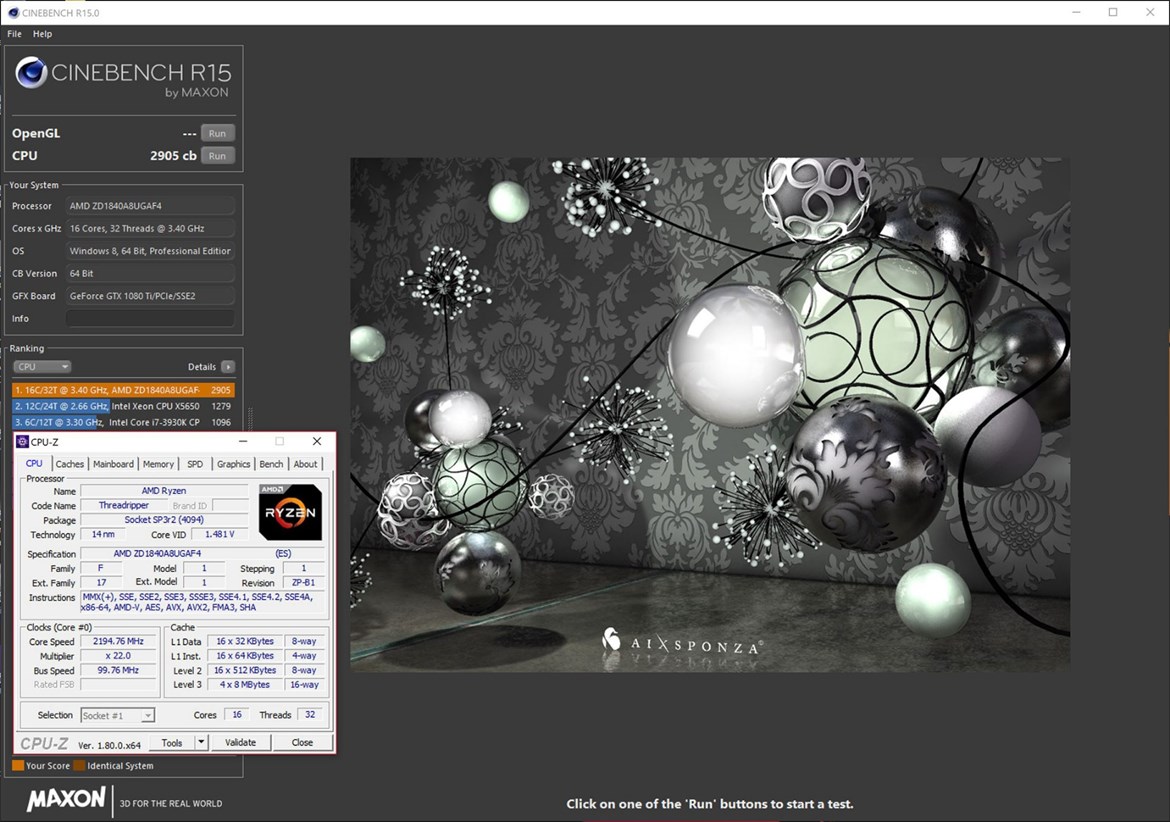
Task: Switch to the About tab in CPU-Z
Action: coord(305,464)
